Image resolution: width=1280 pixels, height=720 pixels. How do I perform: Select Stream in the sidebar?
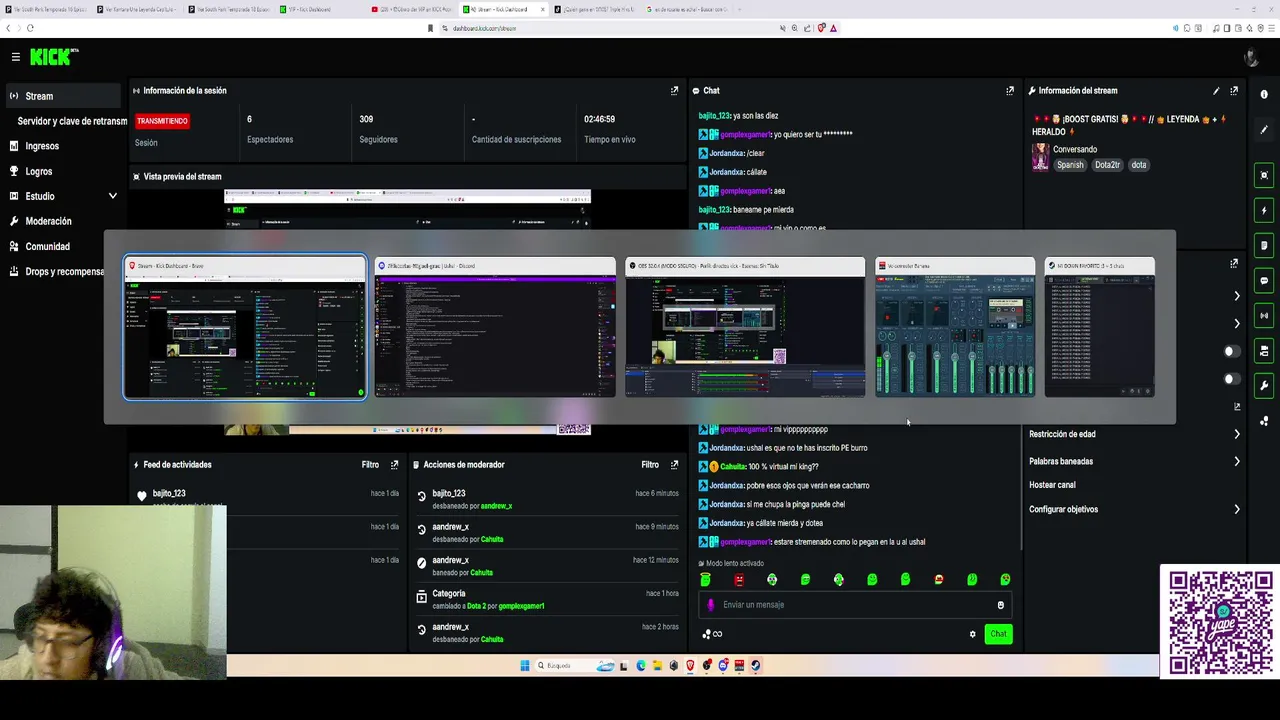(62, 96)
